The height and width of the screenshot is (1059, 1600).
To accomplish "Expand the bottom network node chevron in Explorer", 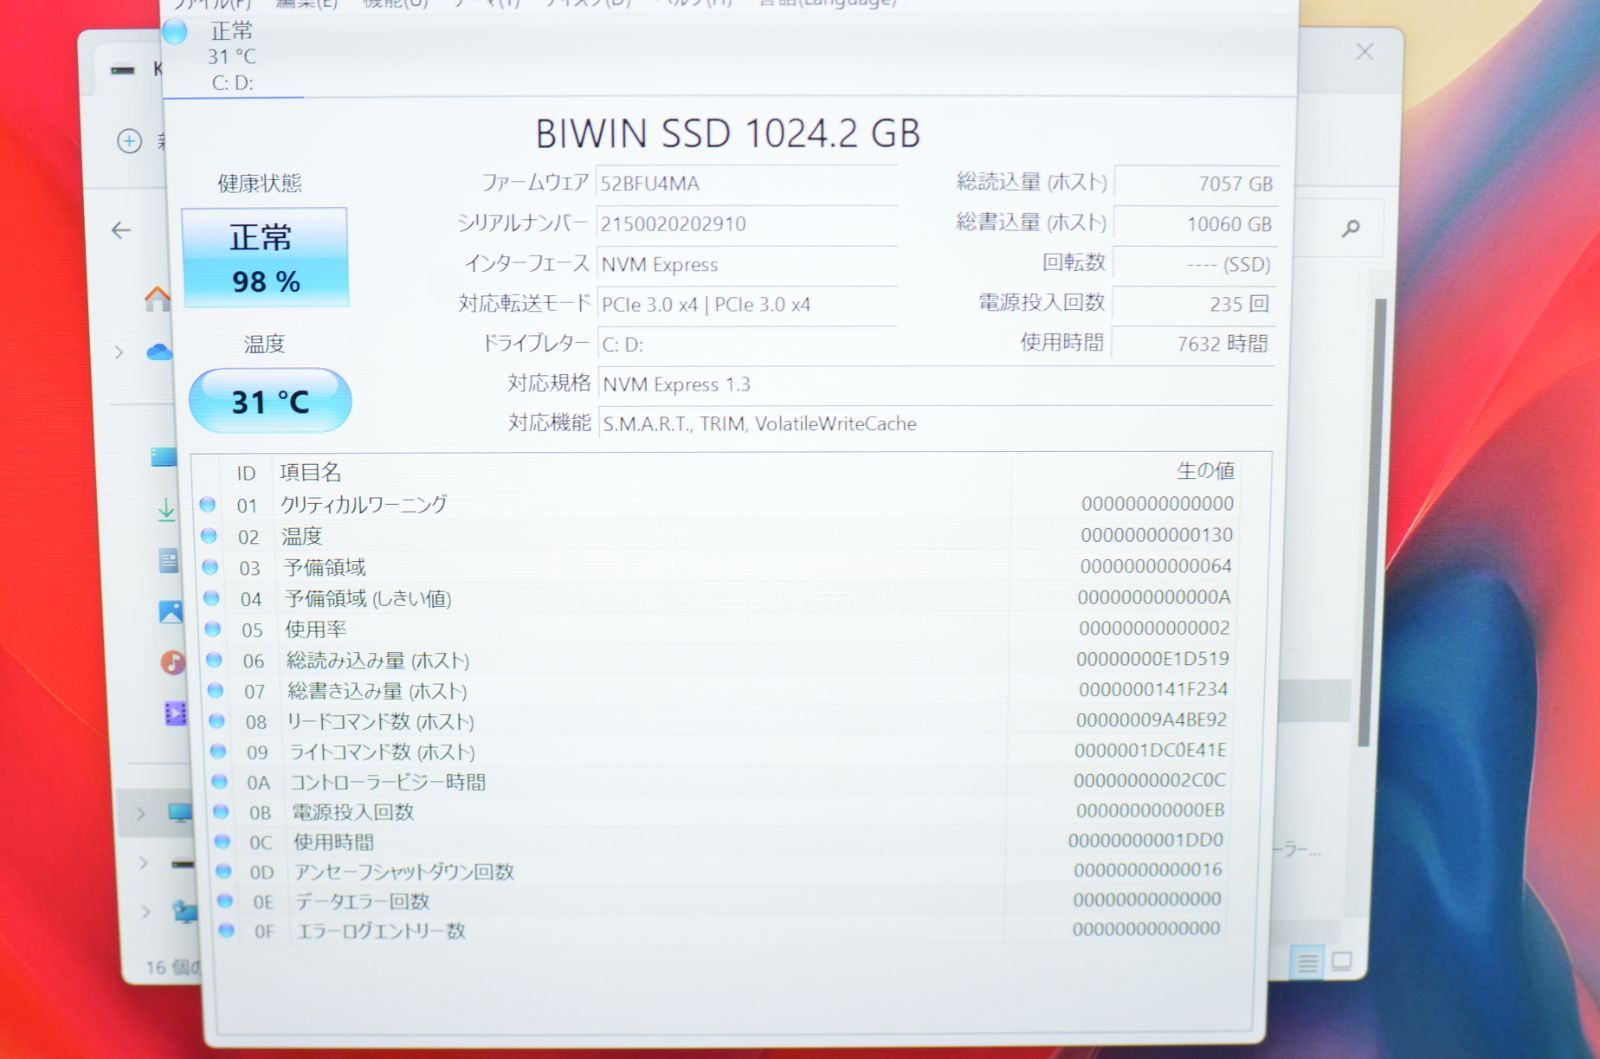I will [x=147, y=911].
